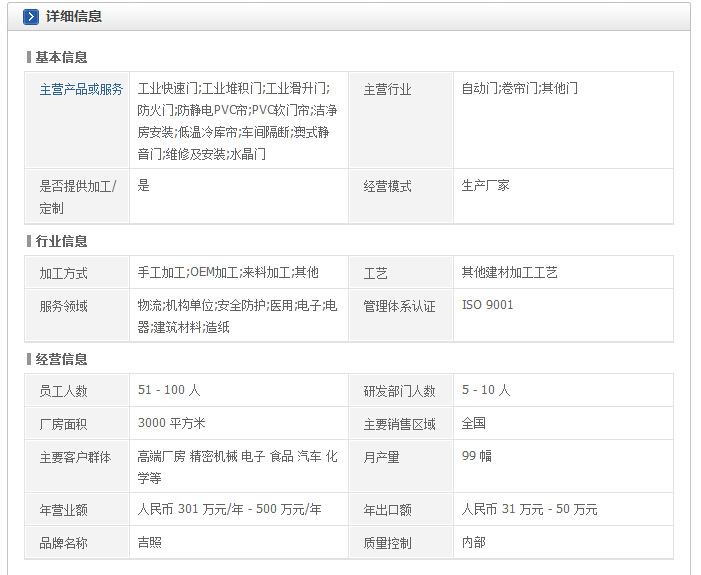The height and width of the screenshot is (575, 701).
Task: Select the 详细信息 header title
Action: point(74,17)
